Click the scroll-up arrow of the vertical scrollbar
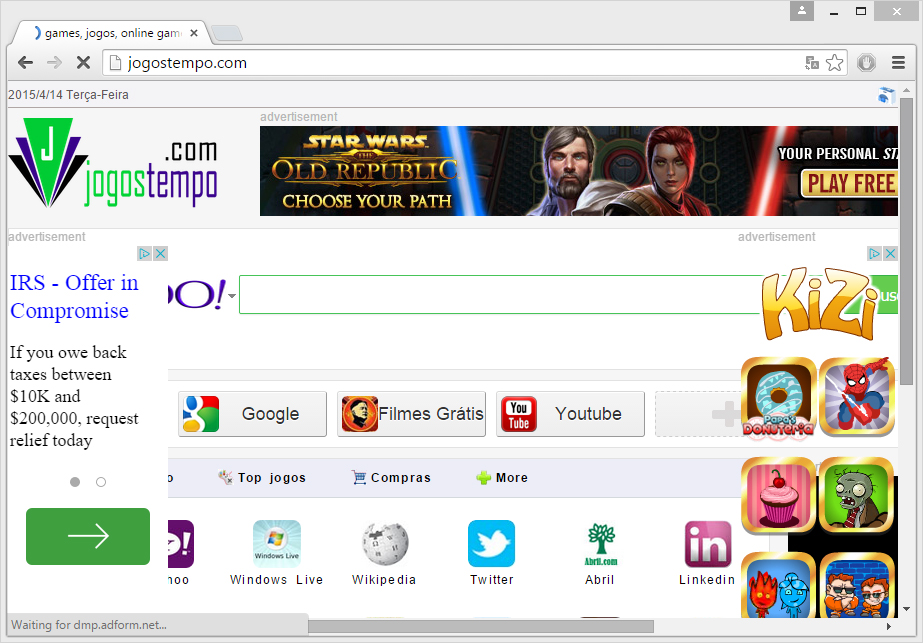 (x=907, y=91)
